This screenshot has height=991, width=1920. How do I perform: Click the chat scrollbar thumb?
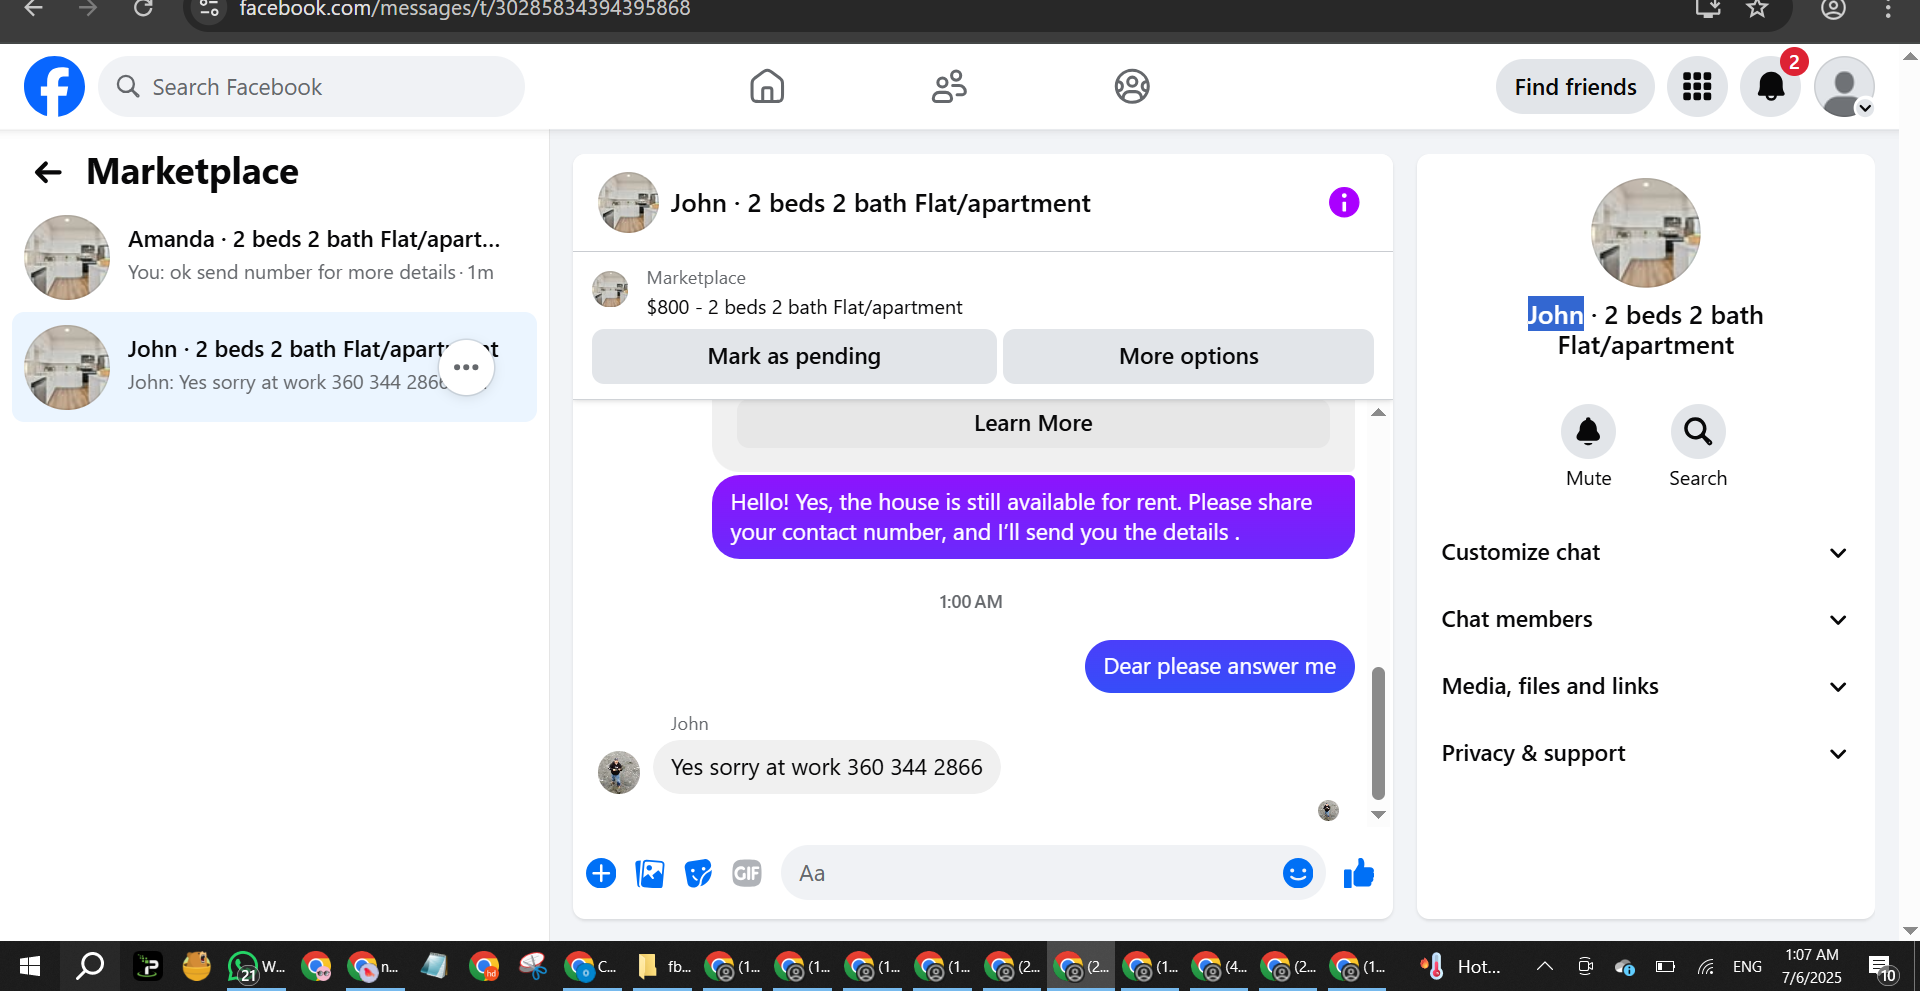(1378, 732)
